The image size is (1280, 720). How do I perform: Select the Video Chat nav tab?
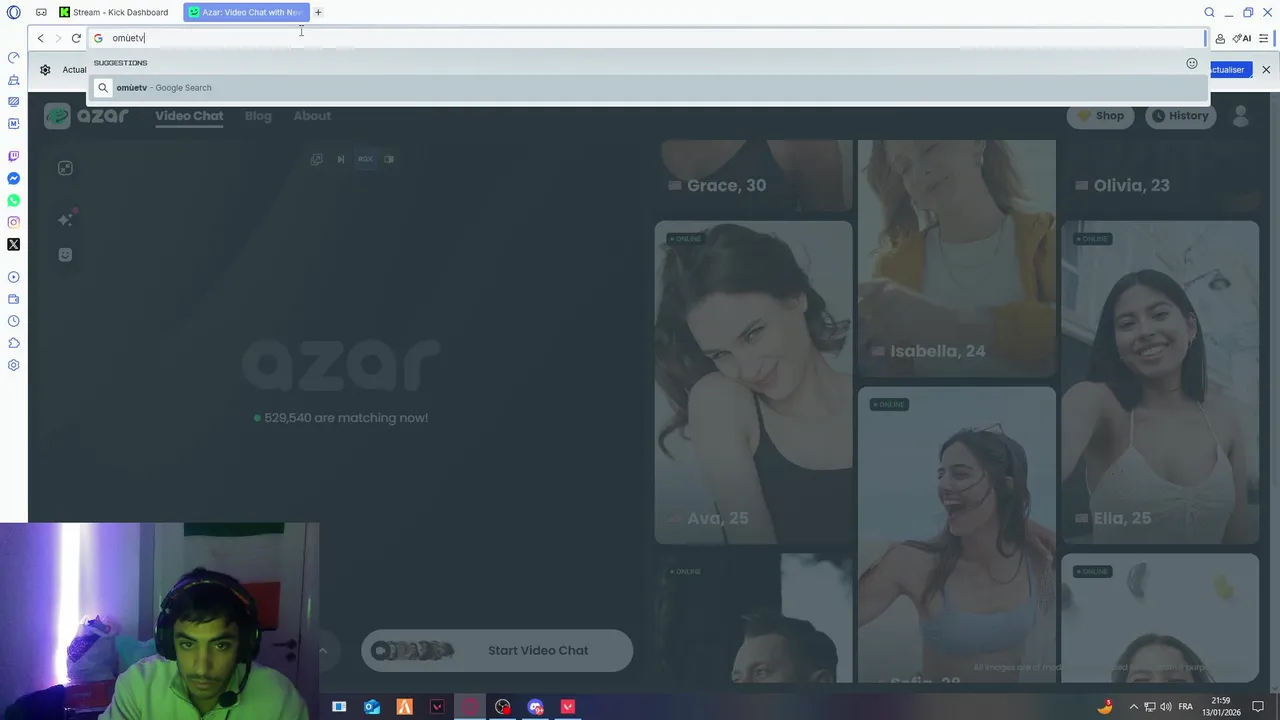pos(189,116)
